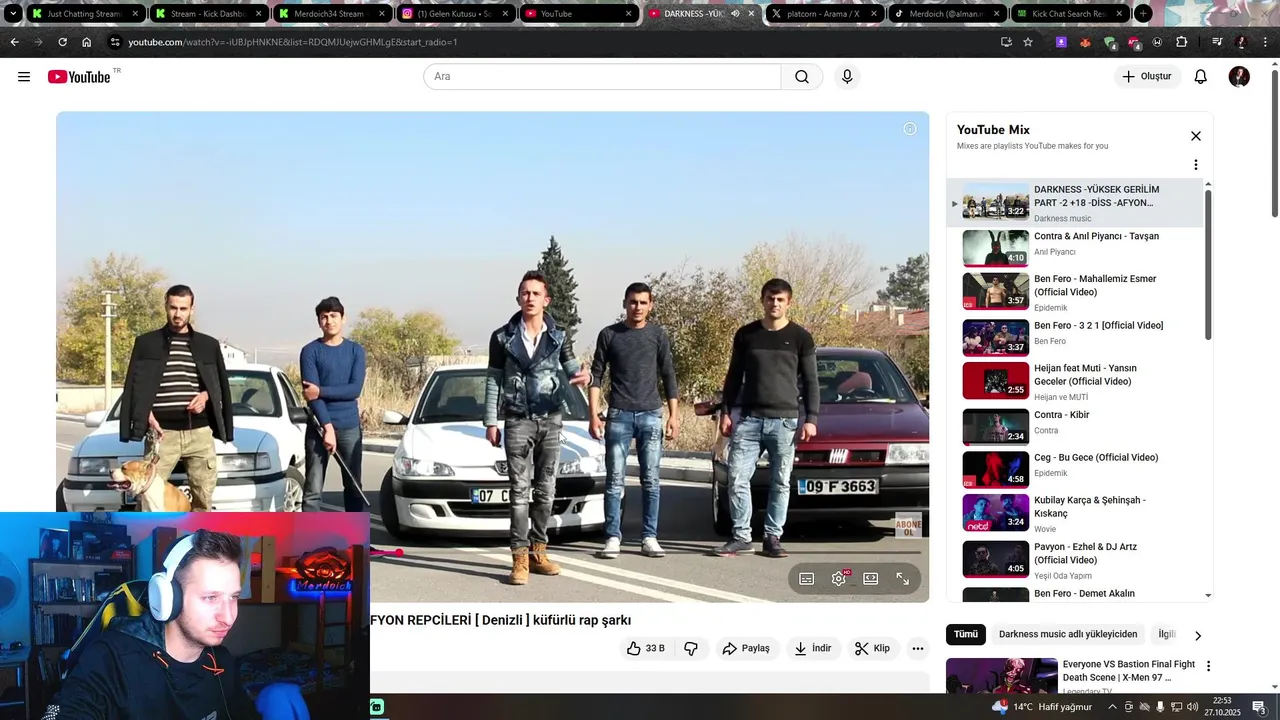Open the taskbar volume speaker icon
Screen dimensions: 1280x720
(1192, 707)
